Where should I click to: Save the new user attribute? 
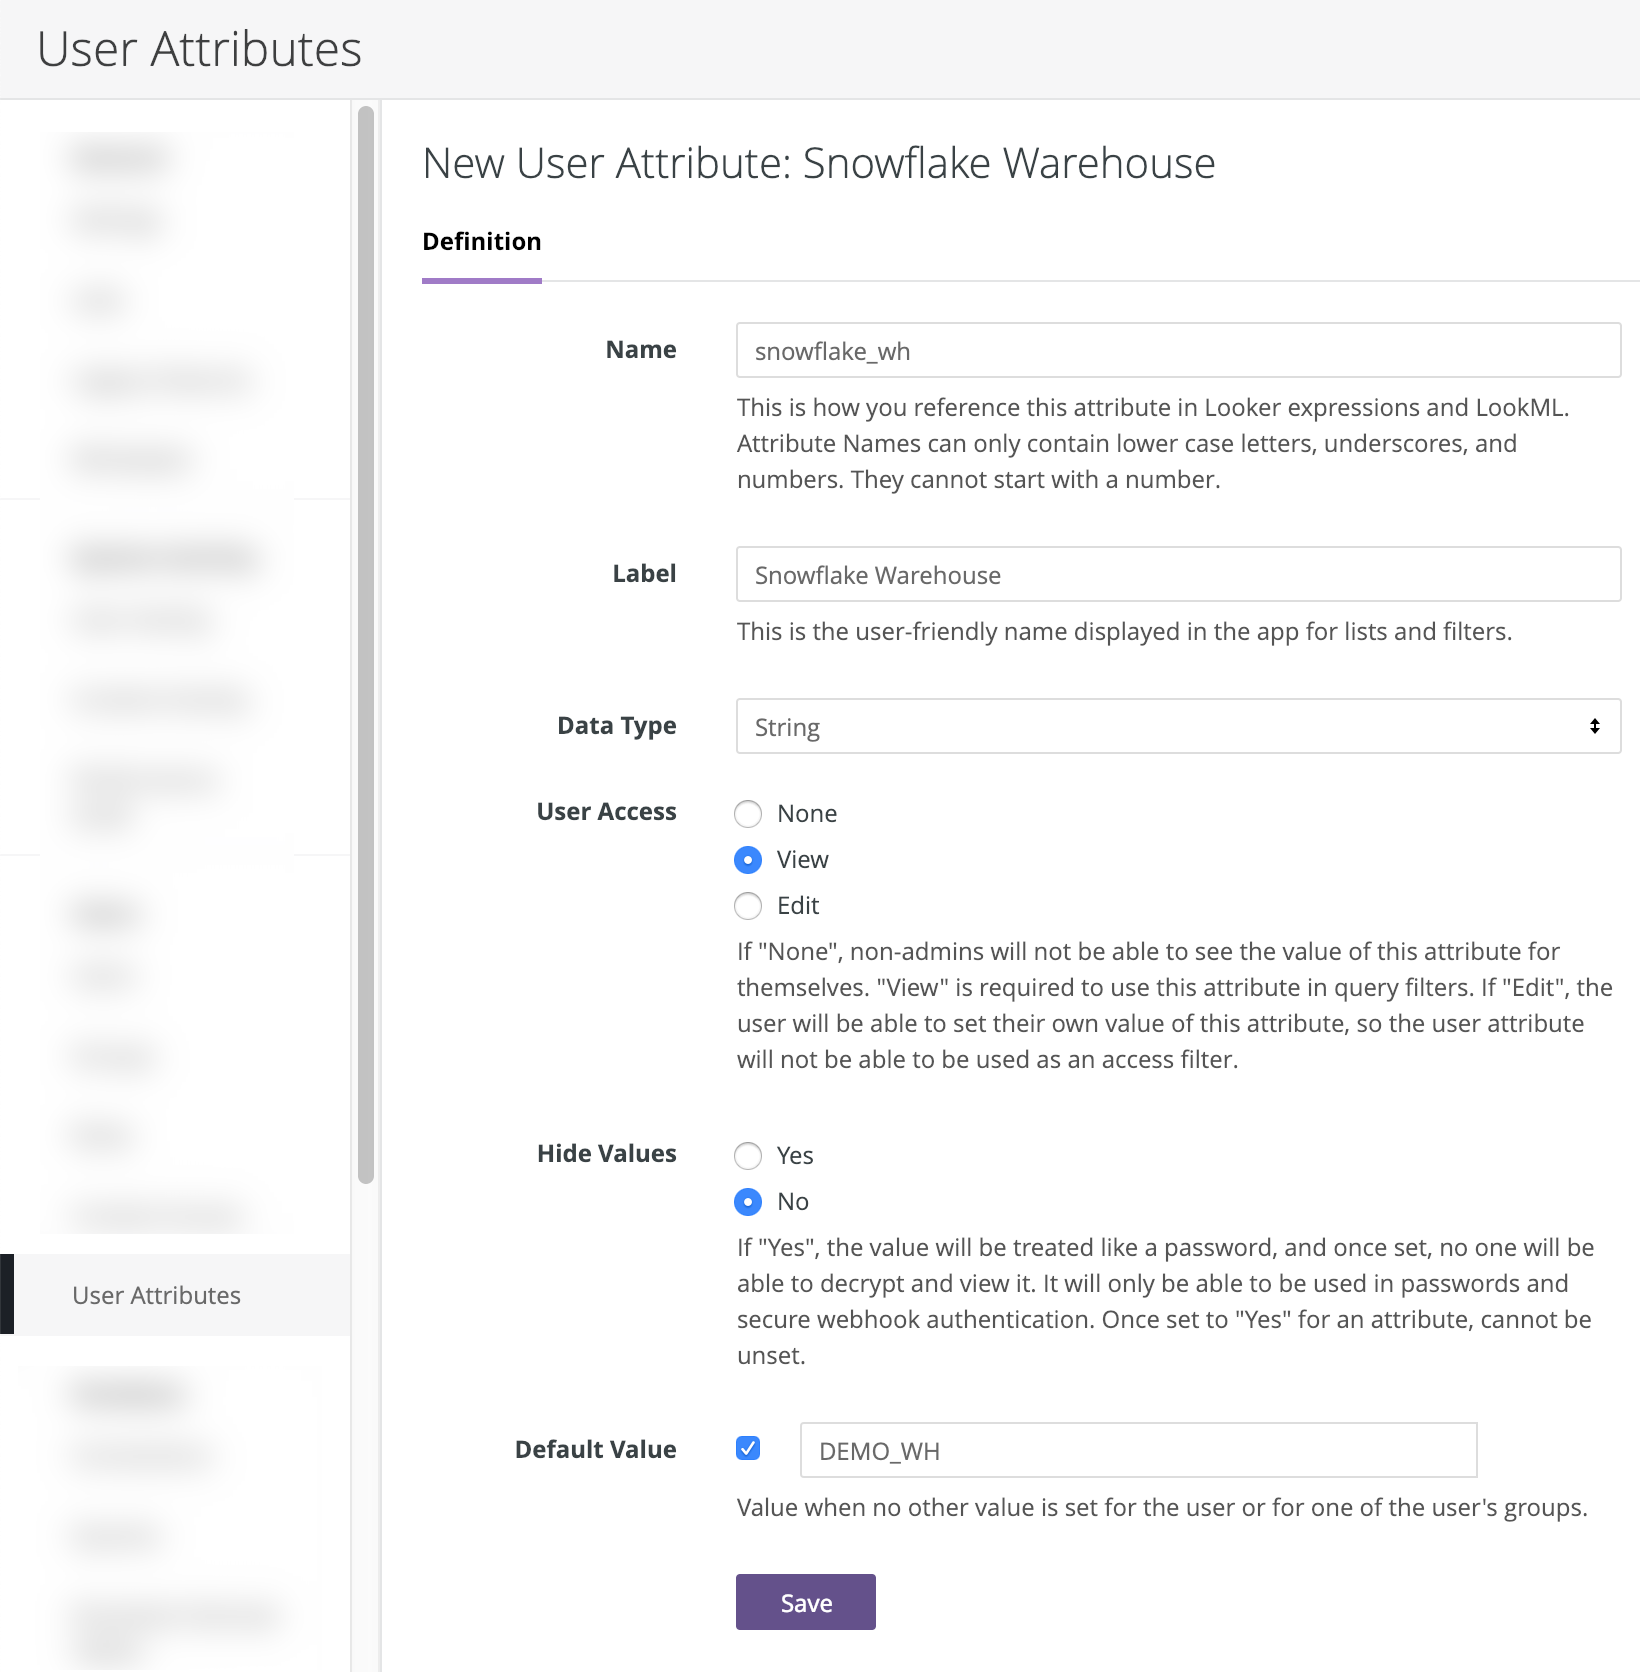click(806, 1602)
